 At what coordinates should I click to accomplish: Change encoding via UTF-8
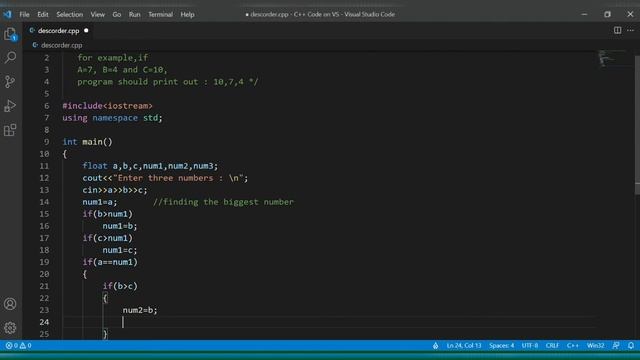(529, 345)
